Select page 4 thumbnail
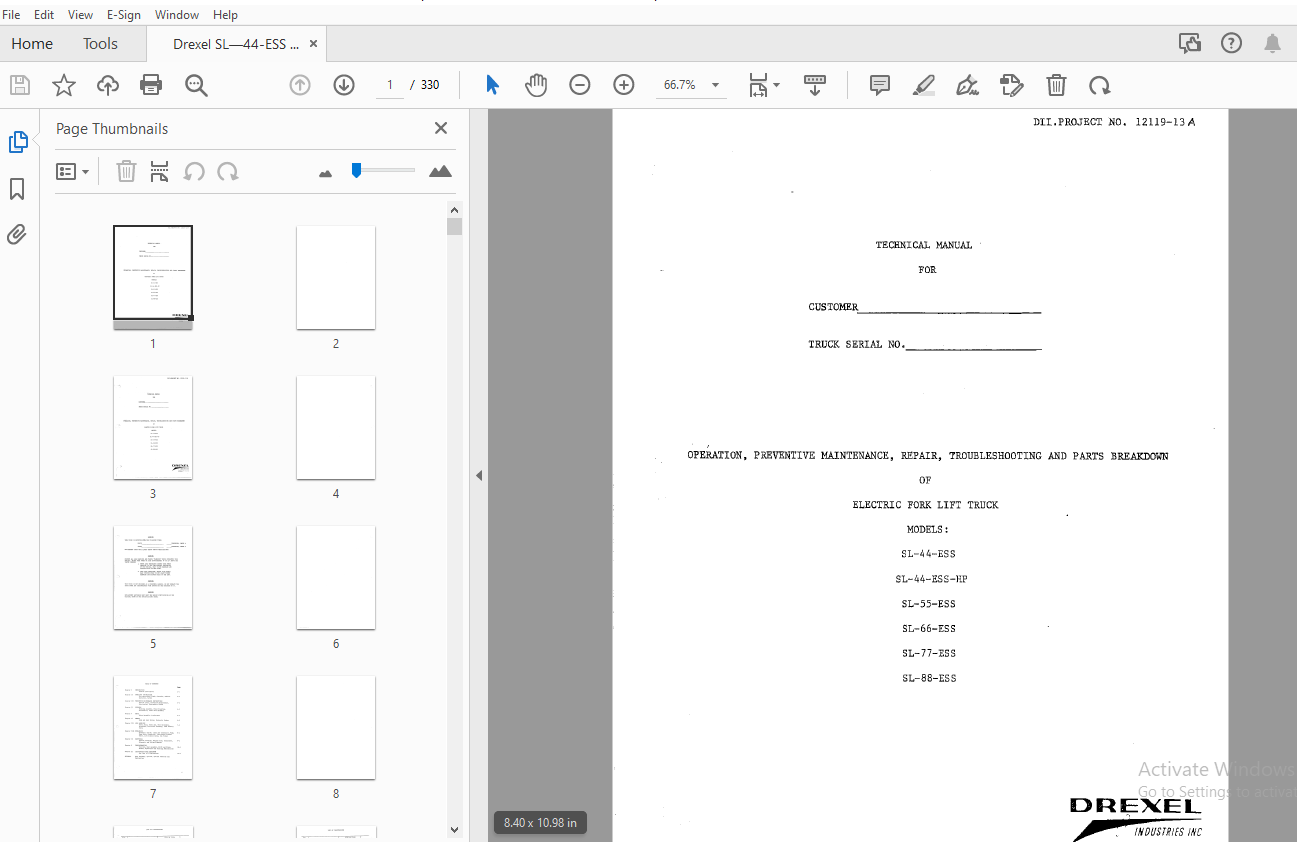The image size is (1297, 842). click(336, 427)
